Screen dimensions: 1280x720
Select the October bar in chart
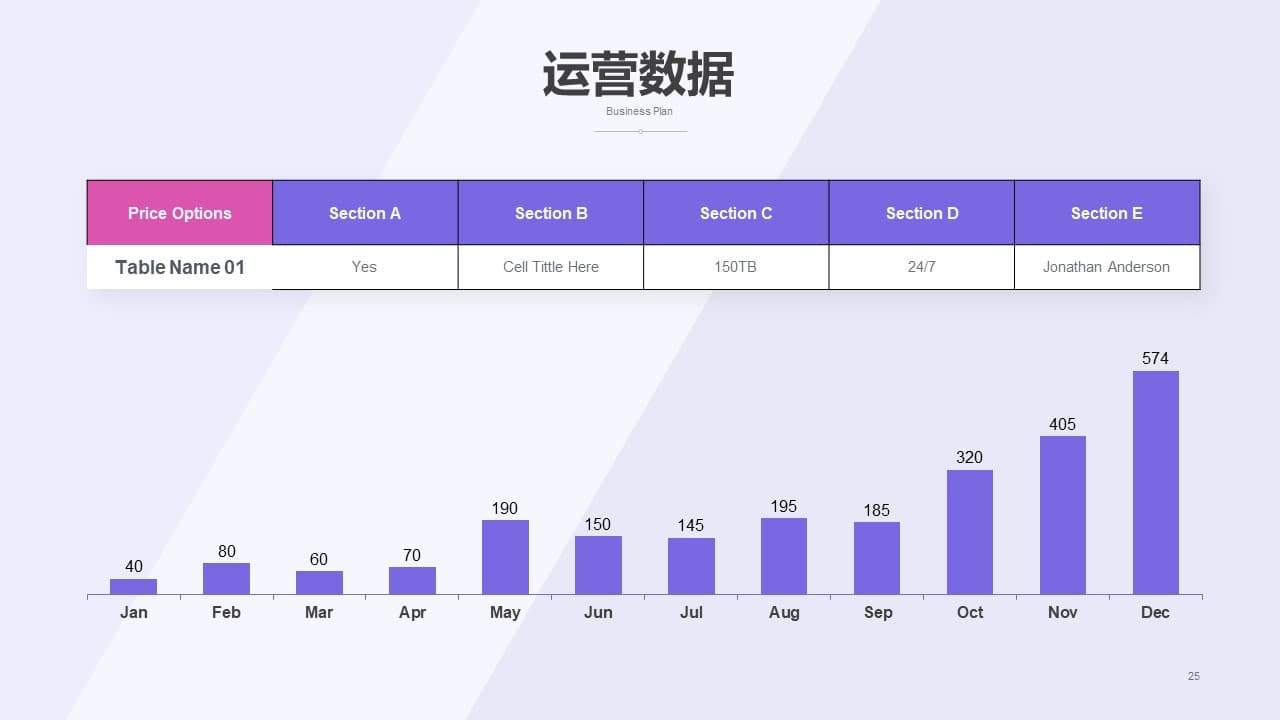coord(969,532)
